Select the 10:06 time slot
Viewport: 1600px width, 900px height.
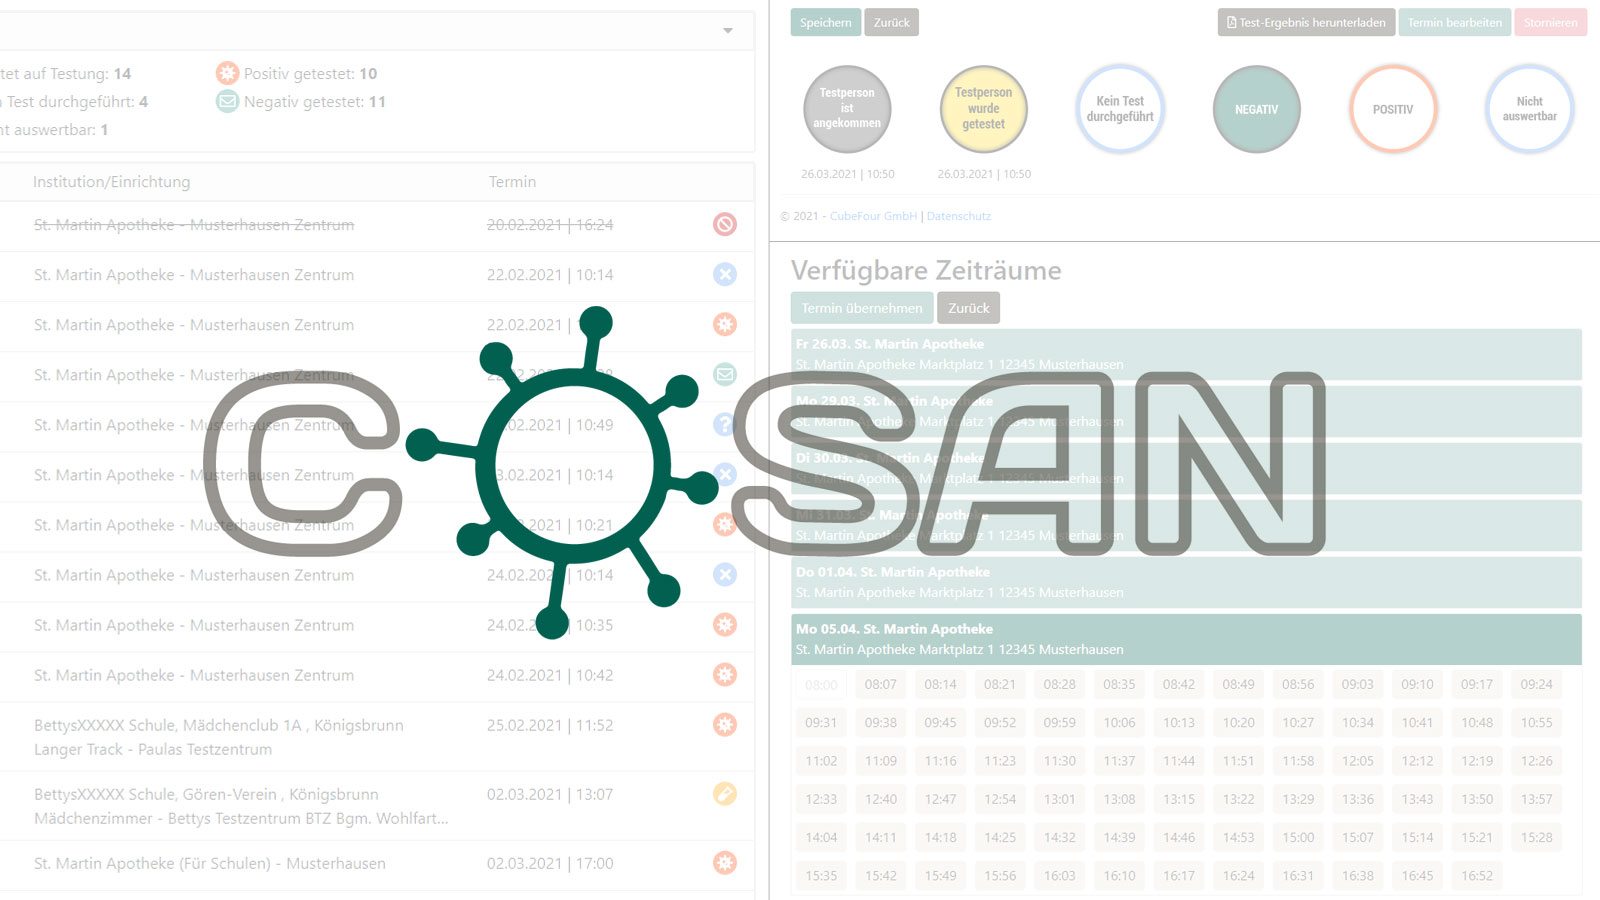point(1120,722)
